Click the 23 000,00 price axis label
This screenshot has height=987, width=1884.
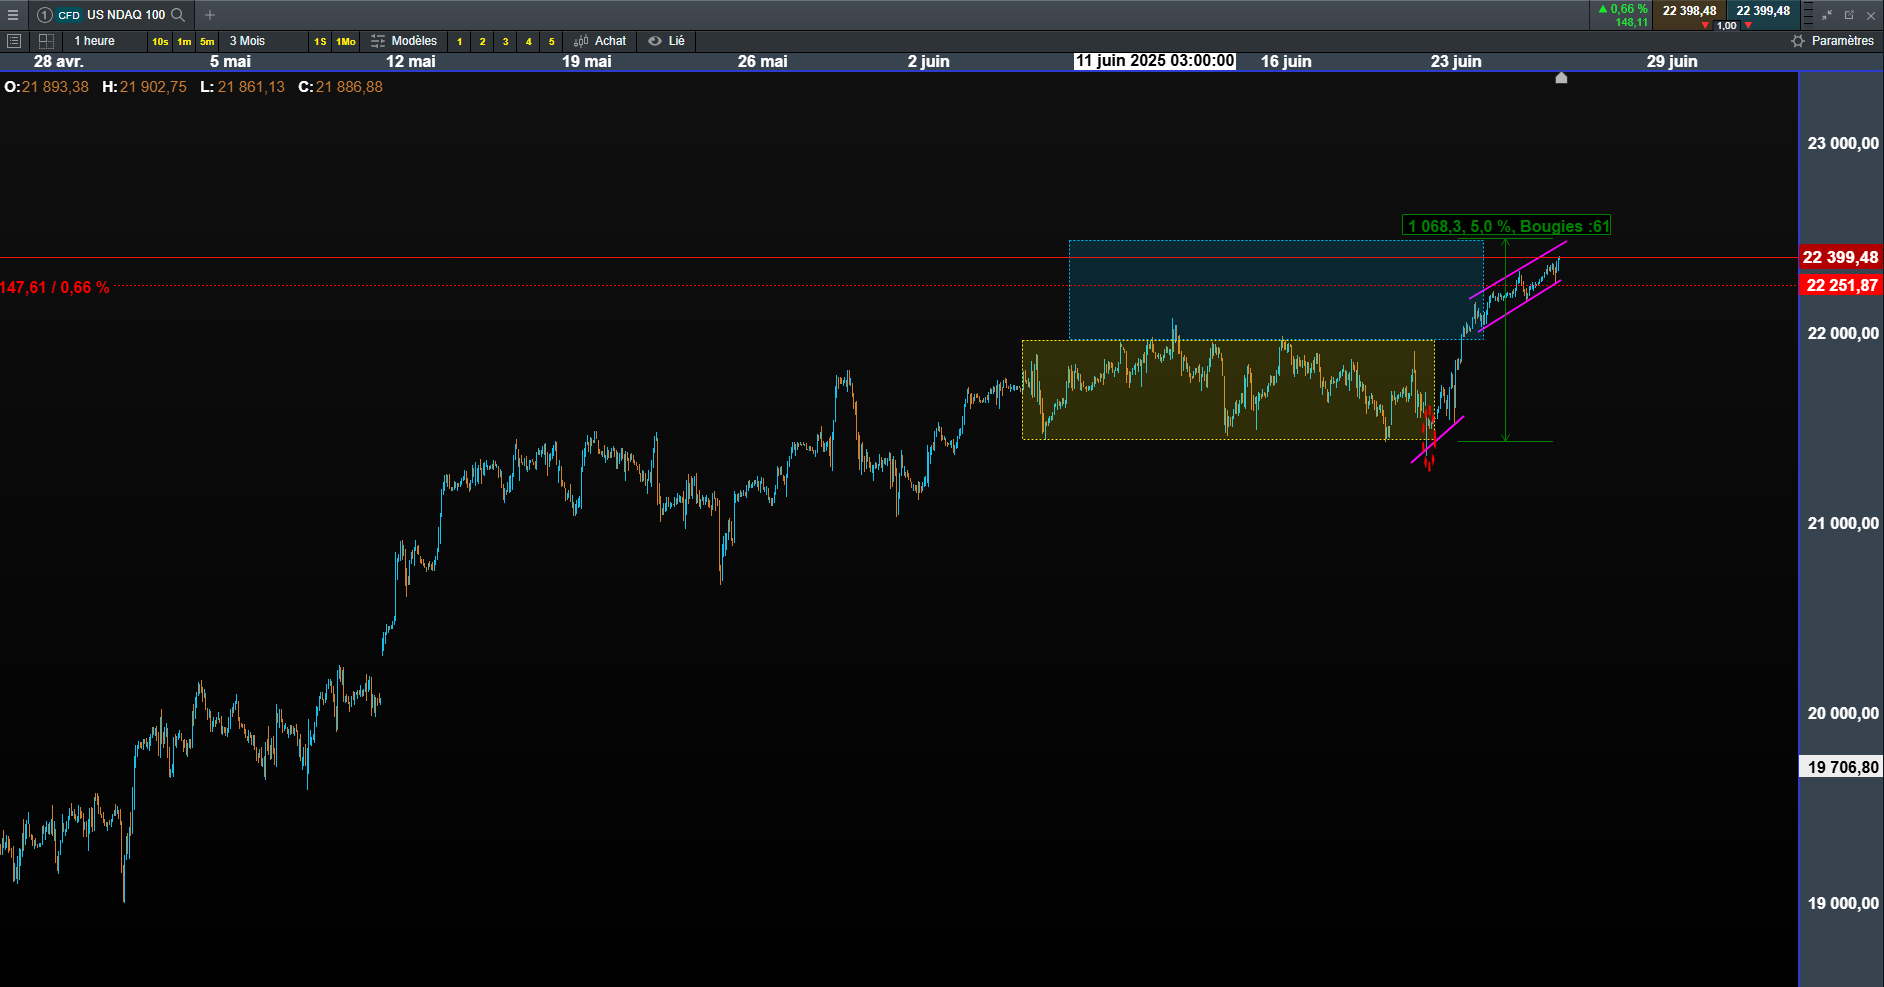[x=1843, y=143]
